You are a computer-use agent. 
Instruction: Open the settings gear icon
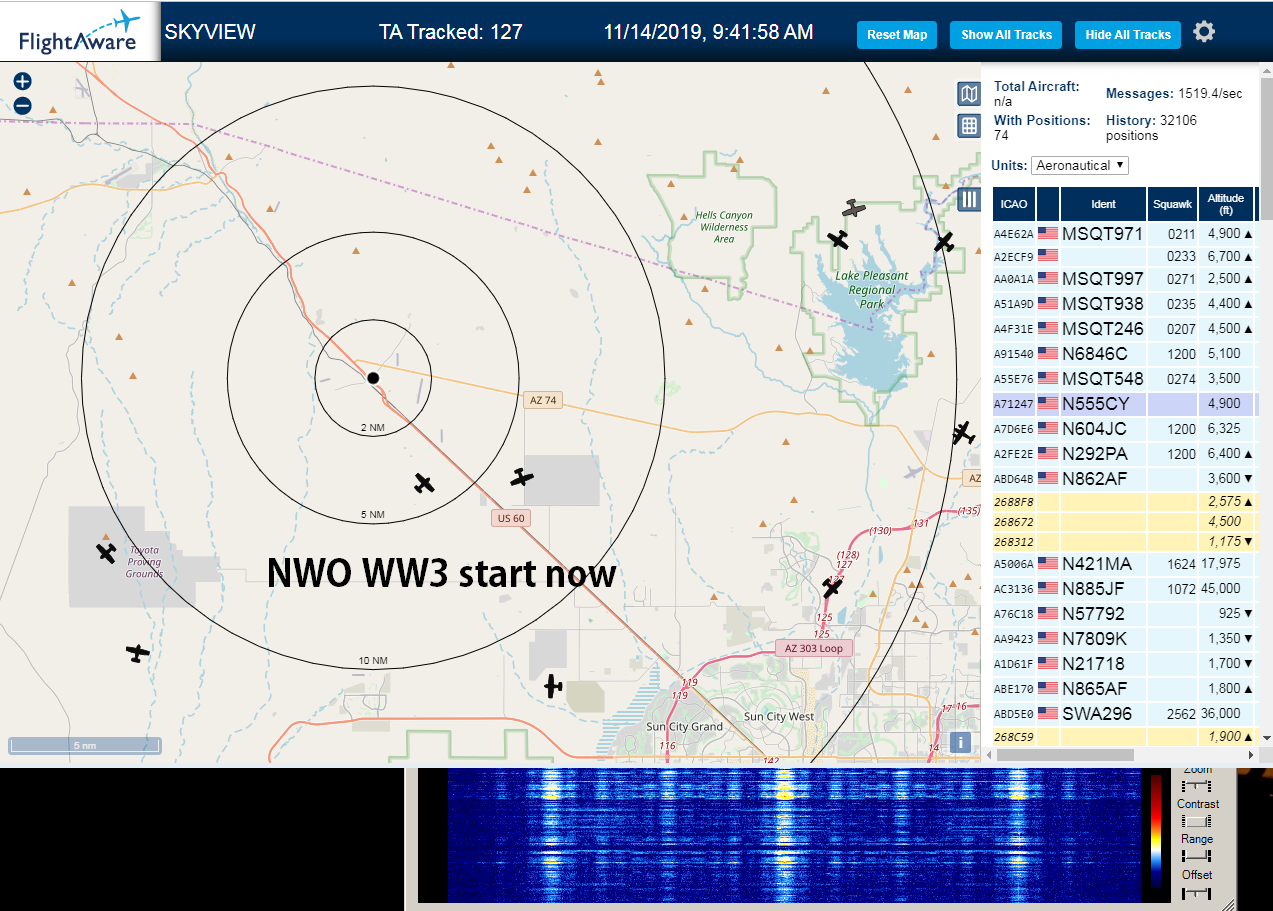pyautogui.click(x=1204, y=32)
